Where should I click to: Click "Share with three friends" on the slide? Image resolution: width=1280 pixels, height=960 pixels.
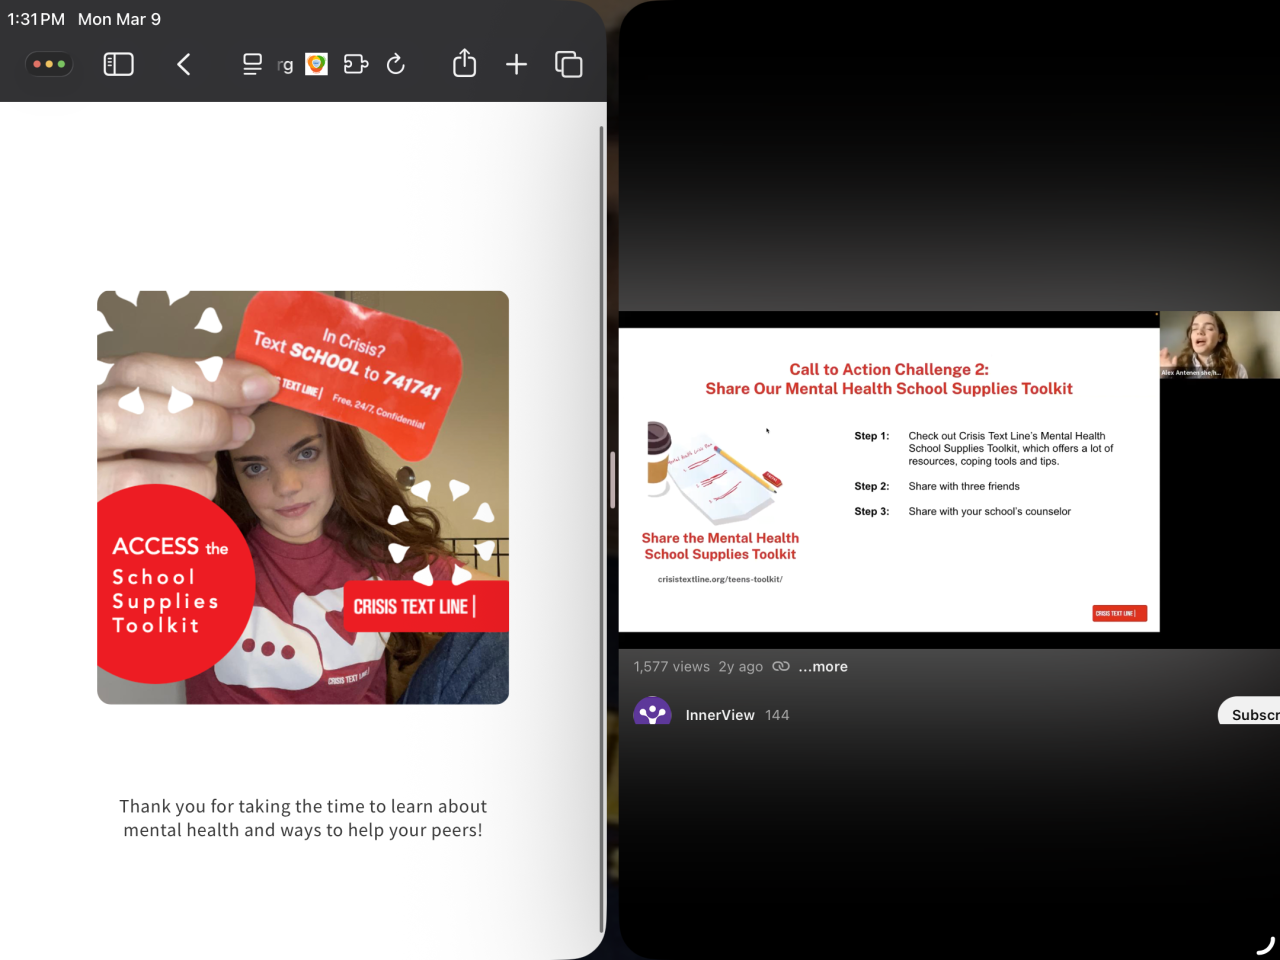pos(964,486)
